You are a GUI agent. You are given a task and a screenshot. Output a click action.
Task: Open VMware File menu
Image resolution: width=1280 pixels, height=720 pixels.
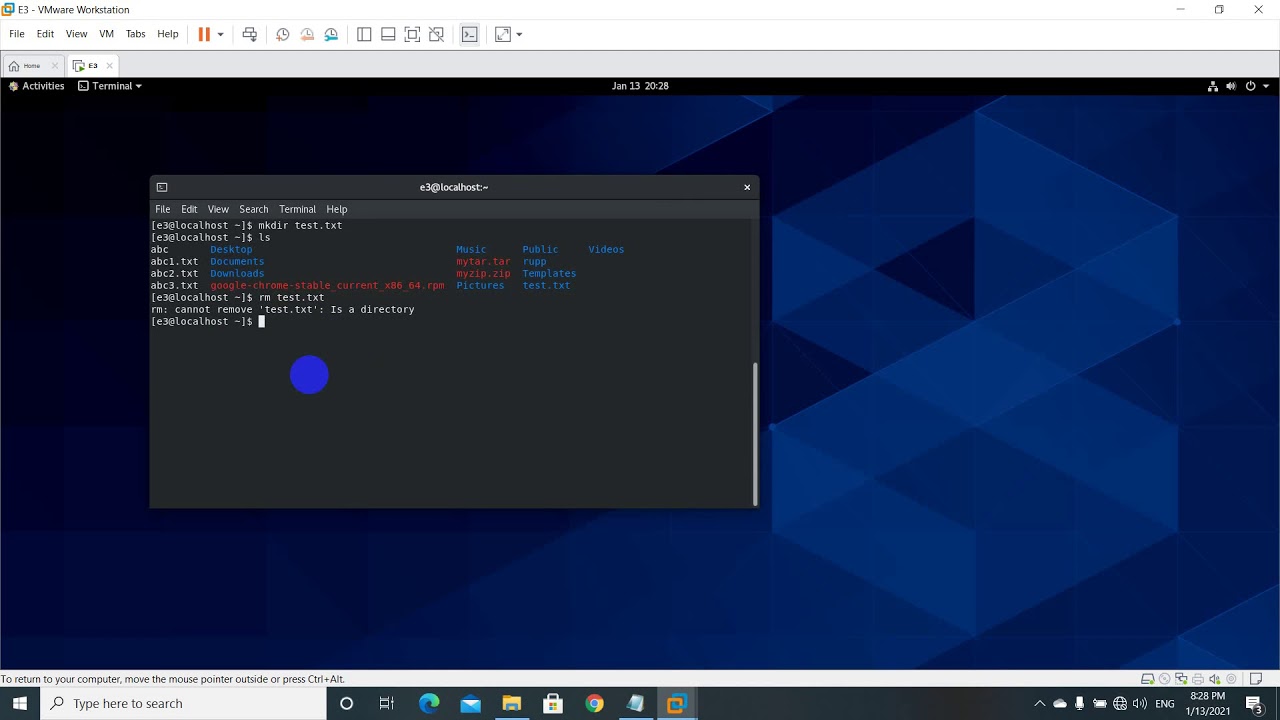click(x=17, y=34)
